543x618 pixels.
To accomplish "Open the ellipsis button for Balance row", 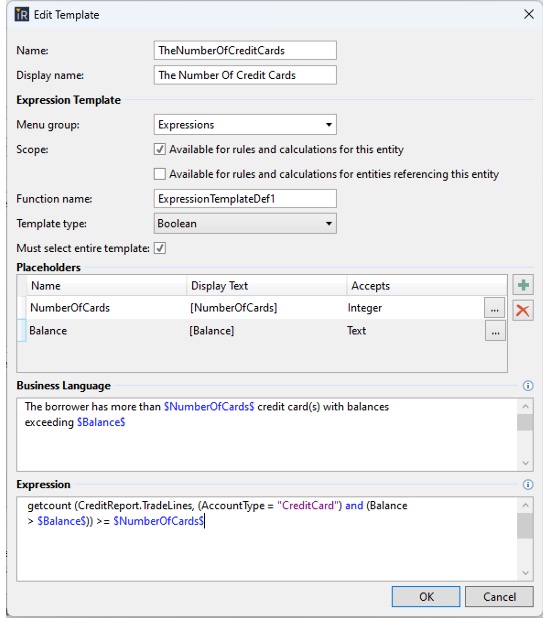I will click(x=495, y=331).
